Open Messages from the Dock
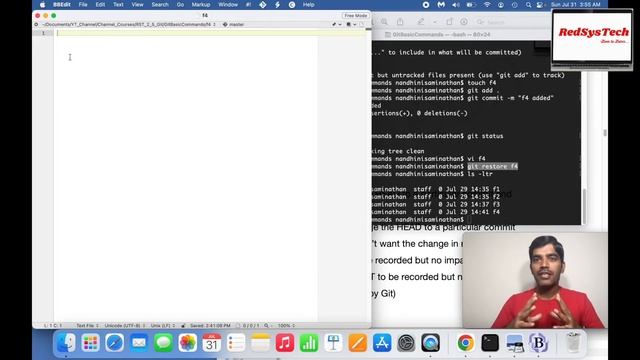Viewport: 640px width, 360px height. click(x=163, y=343)
